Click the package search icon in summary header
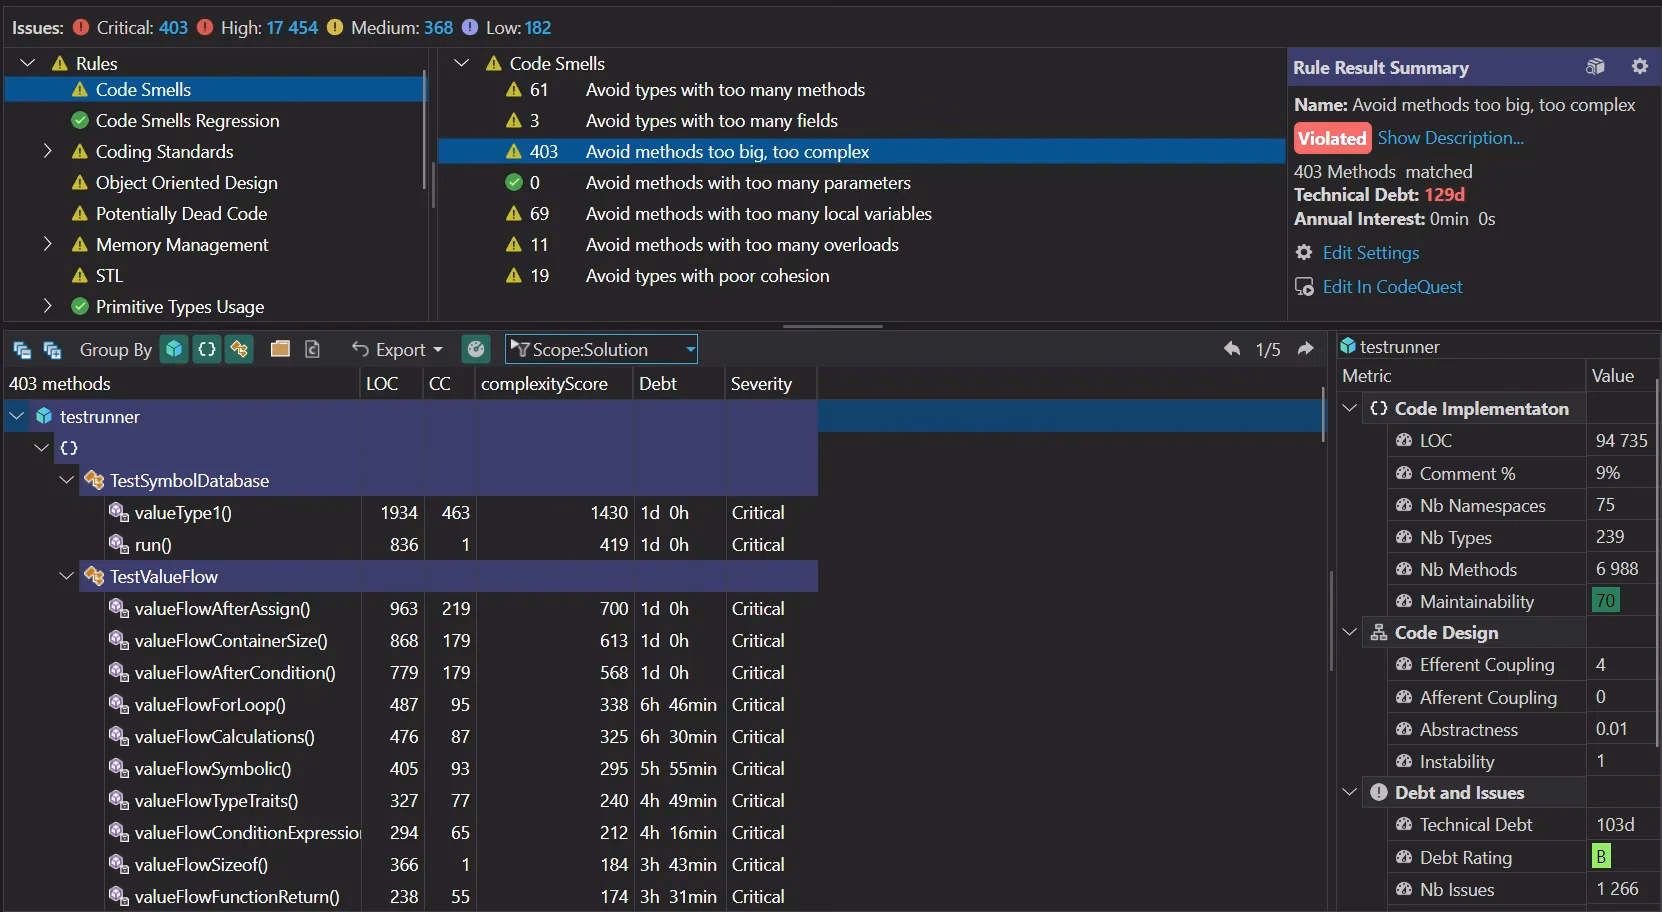This screenshot has height=912, width=1662. pos(1595,66)
